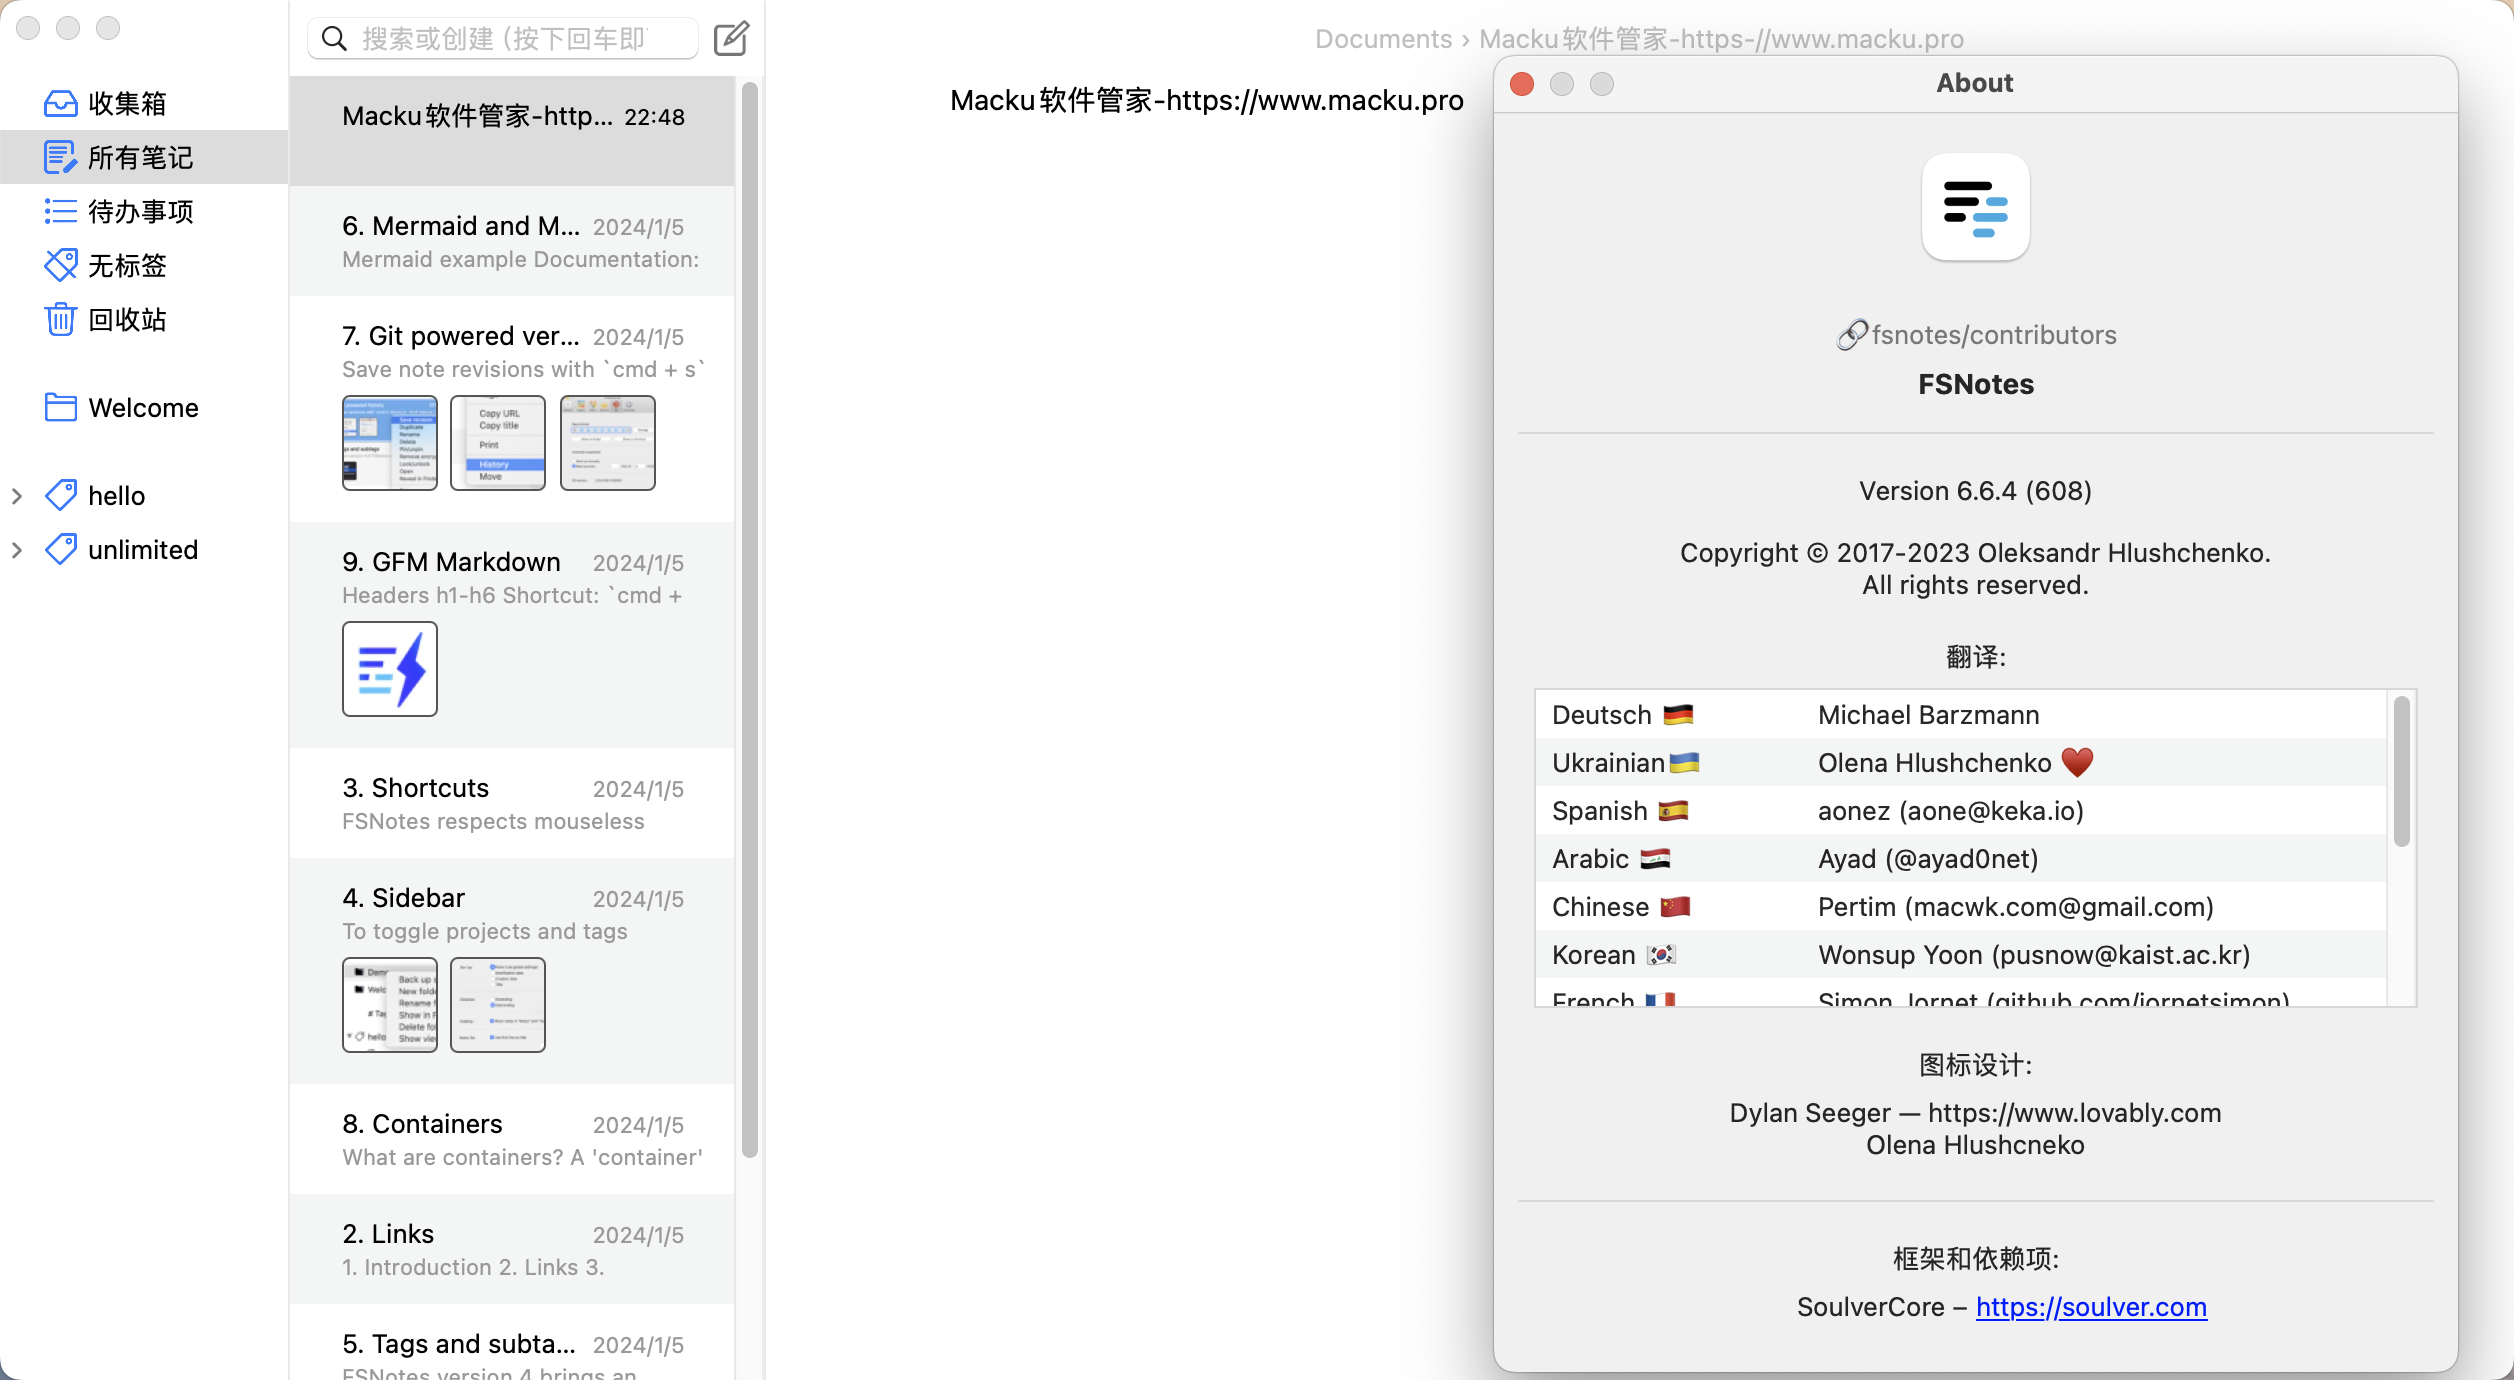Open the https://soulver.com link
The width and height of the screenshot is (2514, 1380).
click(x=2091, y=1307)
